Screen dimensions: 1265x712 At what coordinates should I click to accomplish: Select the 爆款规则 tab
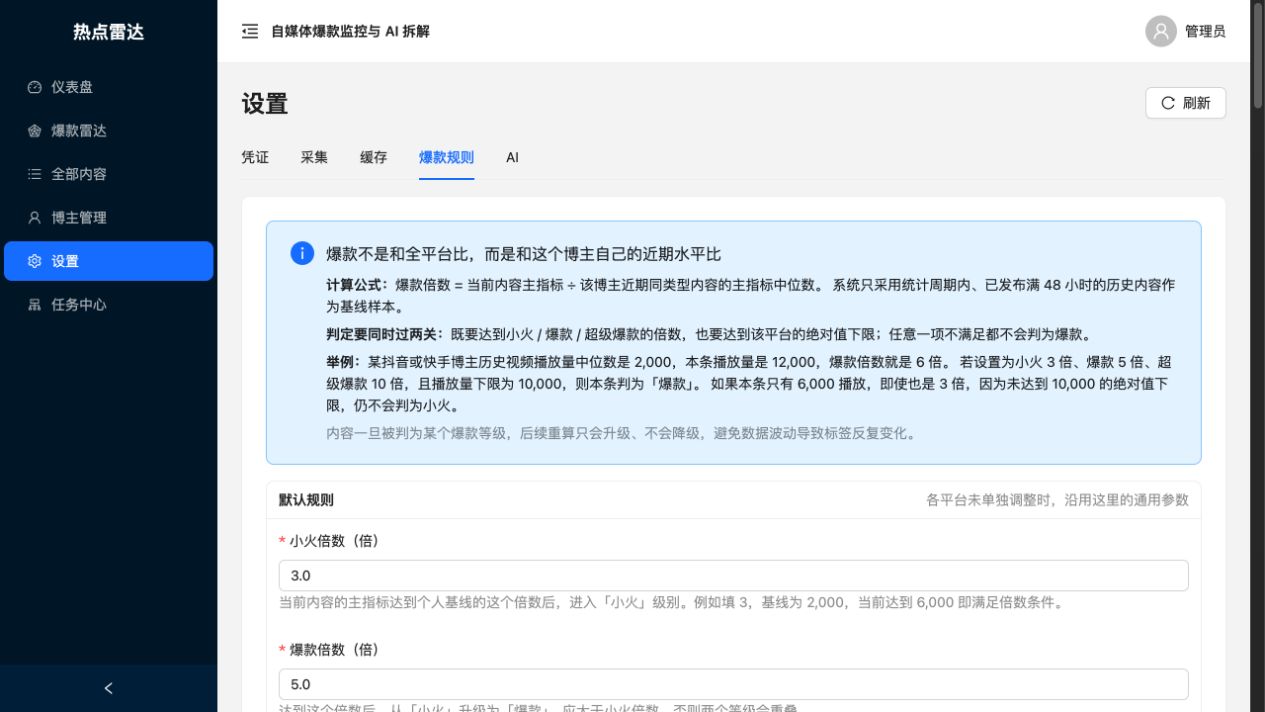446,157
